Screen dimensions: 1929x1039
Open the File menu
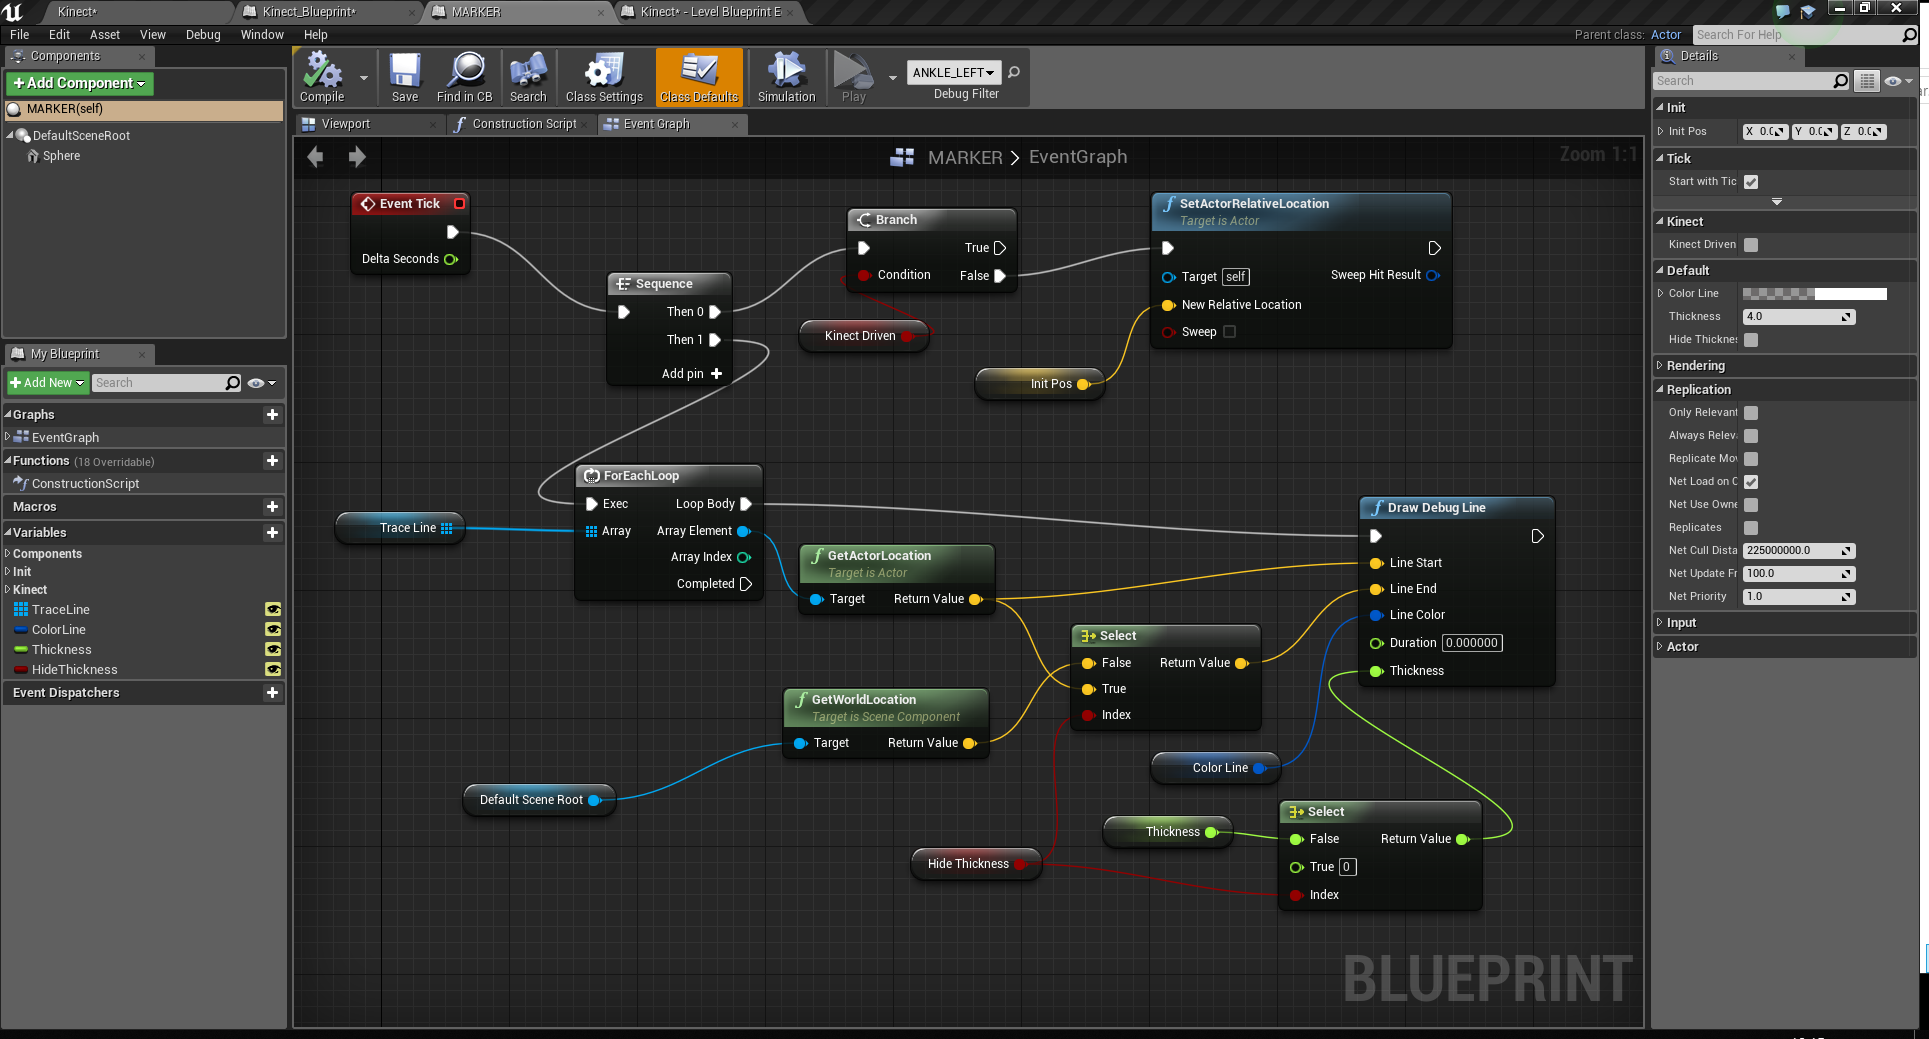pyautogui.click(x=19, y=35)
